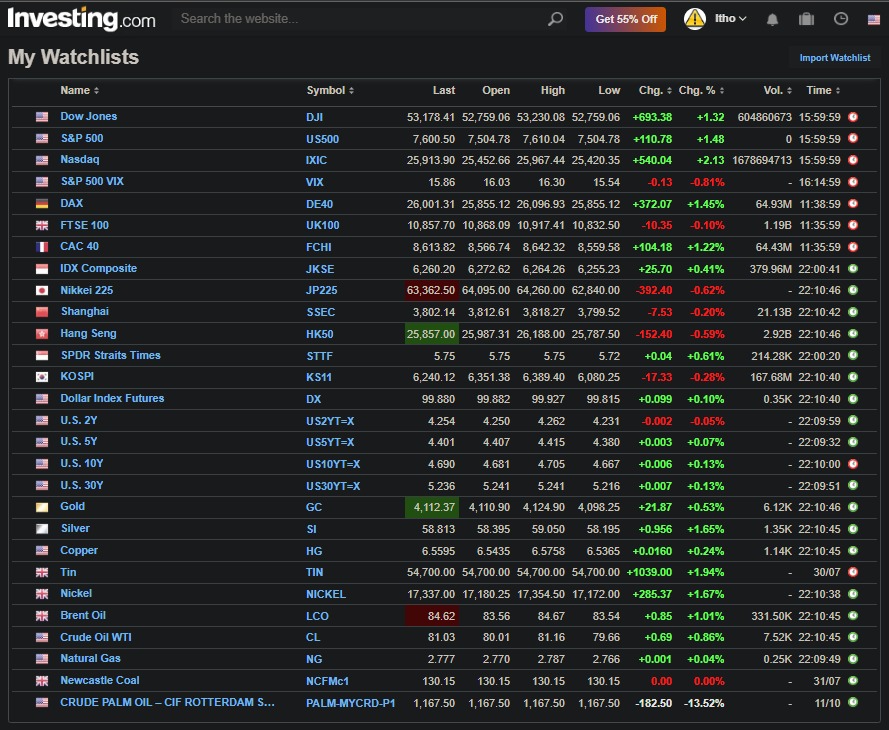Click the Copper change value +0.0160

(652, 551)
